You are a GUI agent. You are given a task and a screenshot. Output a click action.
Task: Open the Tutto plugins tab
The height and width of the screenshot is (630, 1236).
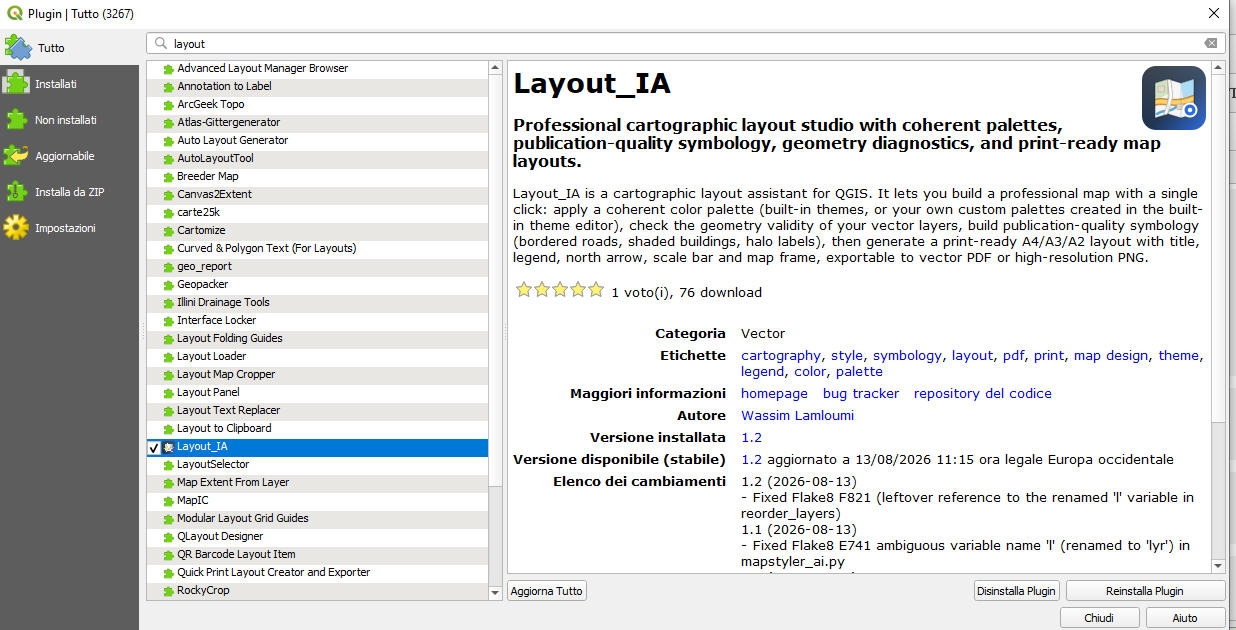pos(69,47)
